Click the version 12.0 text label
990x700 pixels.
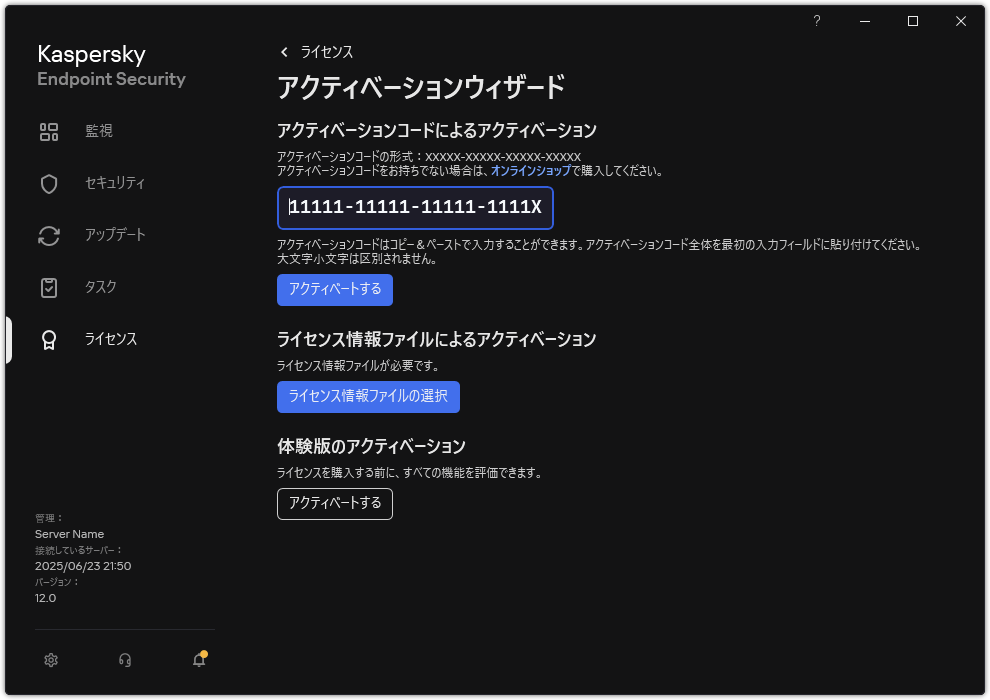[x=44, y=598]
